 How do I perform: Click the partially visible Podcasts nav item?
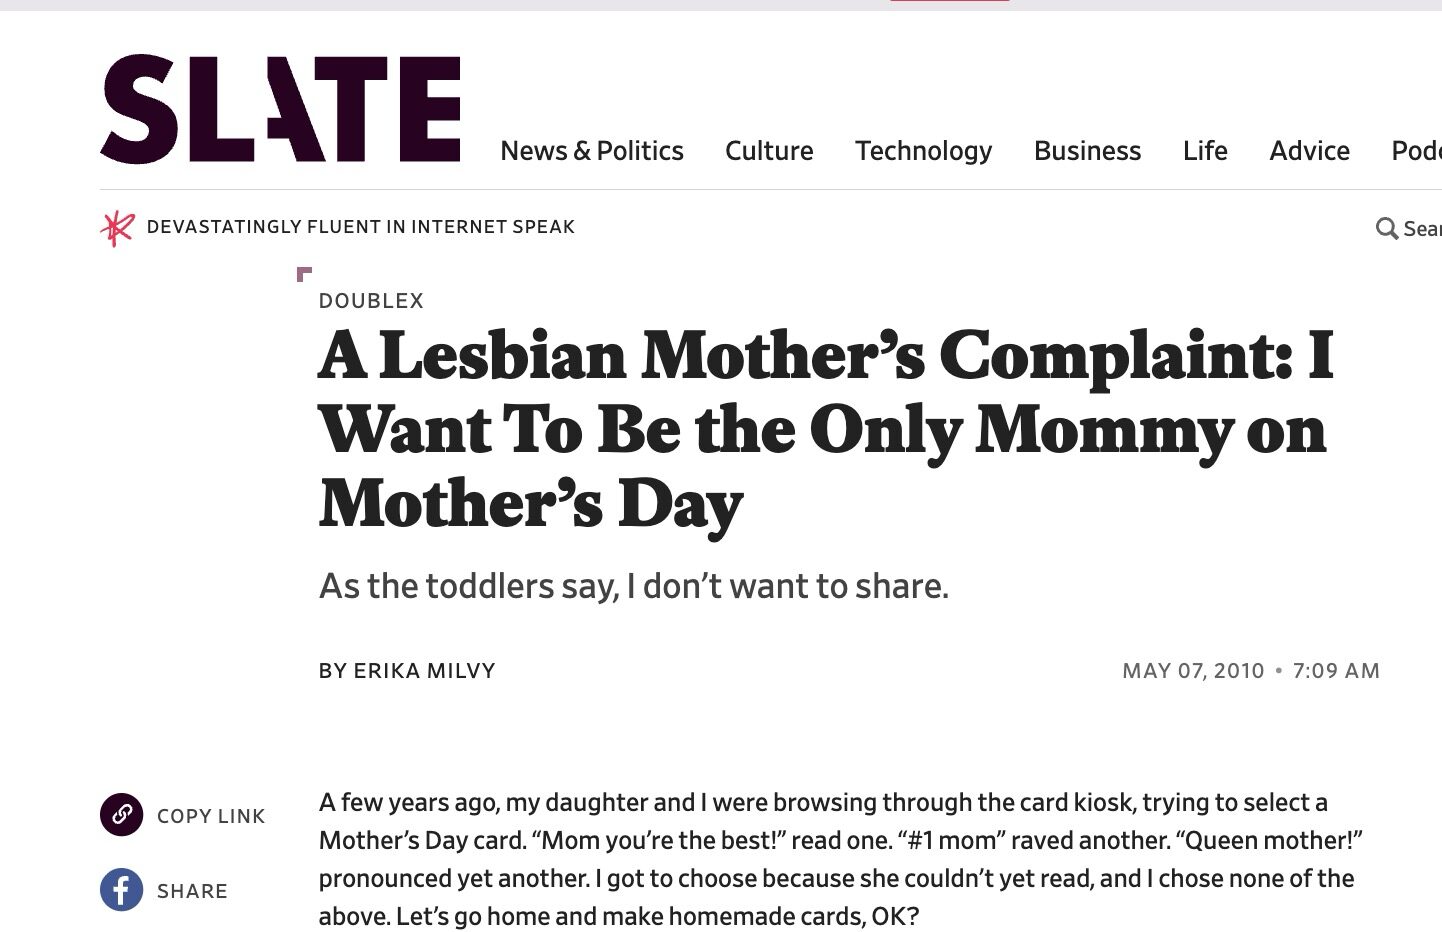tap(1416, 151)
